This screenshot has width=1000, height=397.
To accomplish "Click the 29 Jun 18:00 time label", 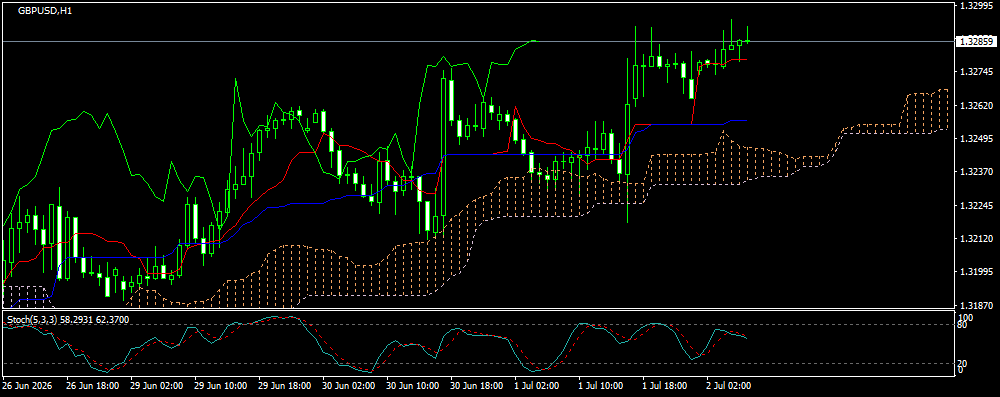I will [285, 386].
